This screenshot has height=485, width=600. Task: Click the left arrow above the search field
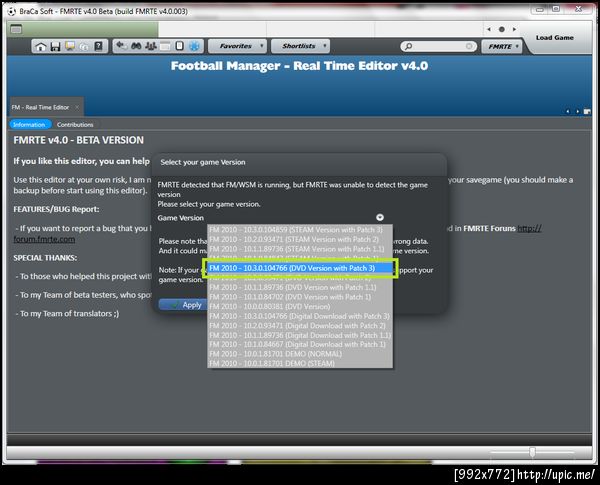[x=489, y=29]
